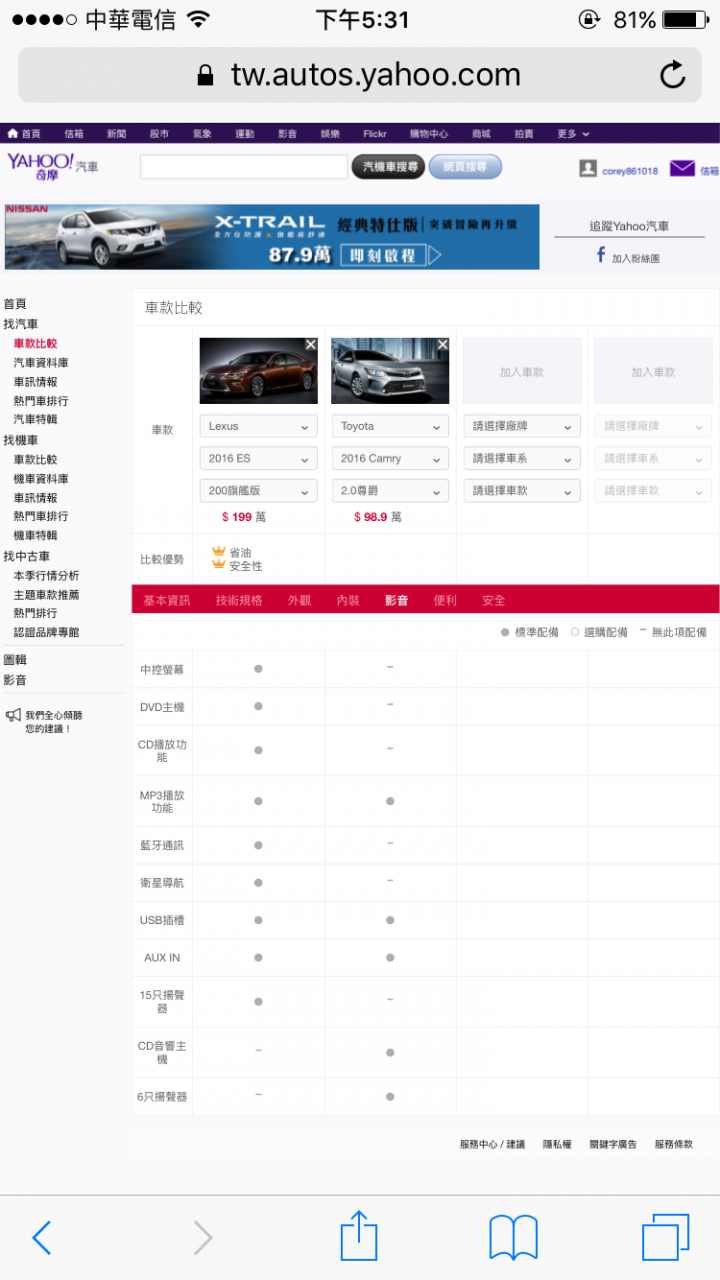
Task: Open the Lexus brand dropdown
Action: click(259, 426)
